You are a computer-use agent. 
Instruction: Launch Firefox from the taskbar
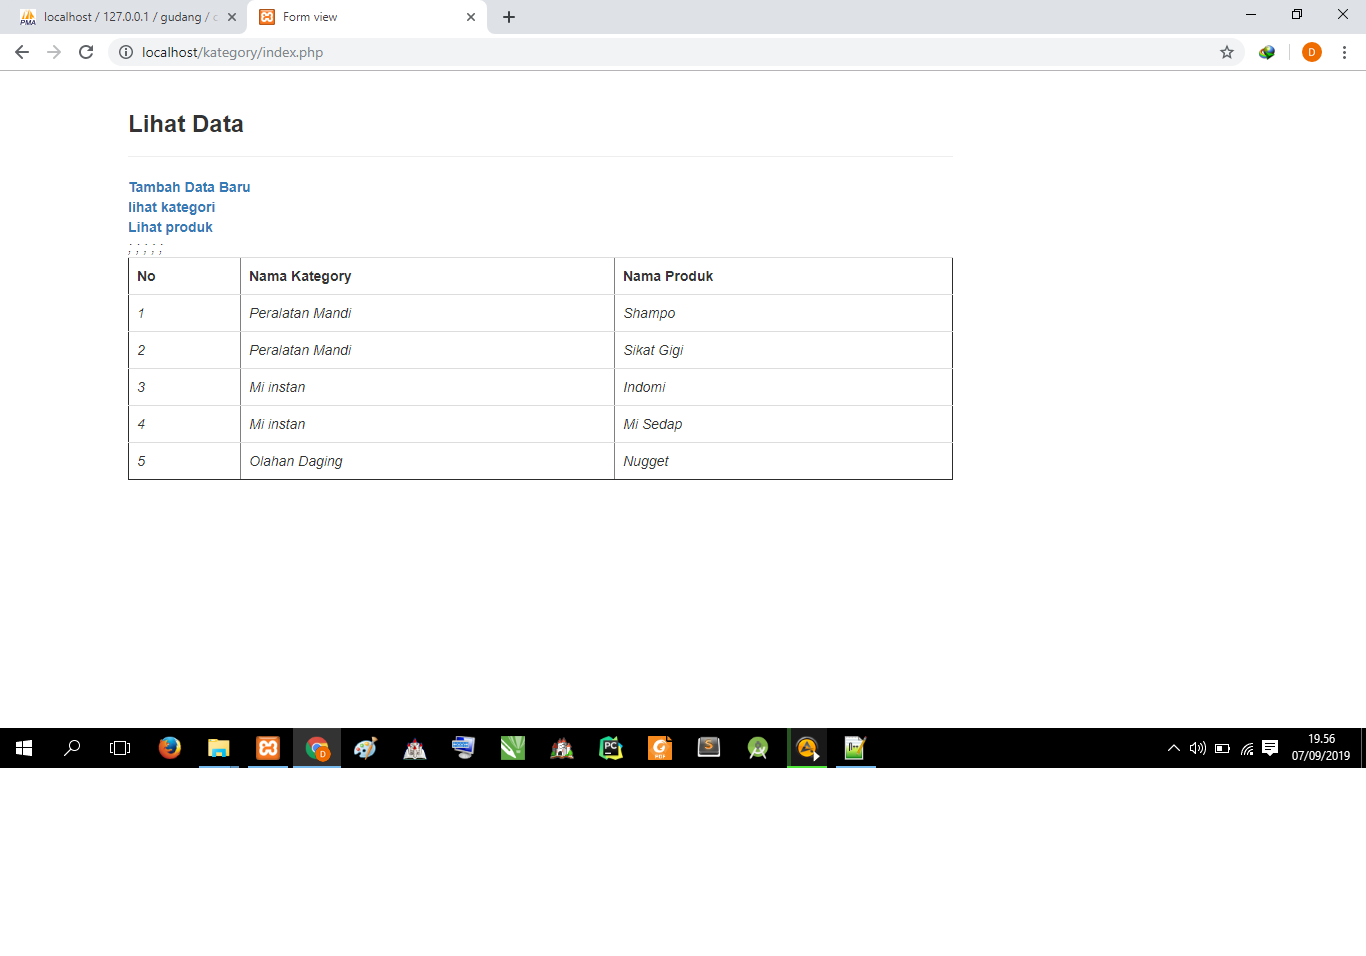(x=170, y=748)
